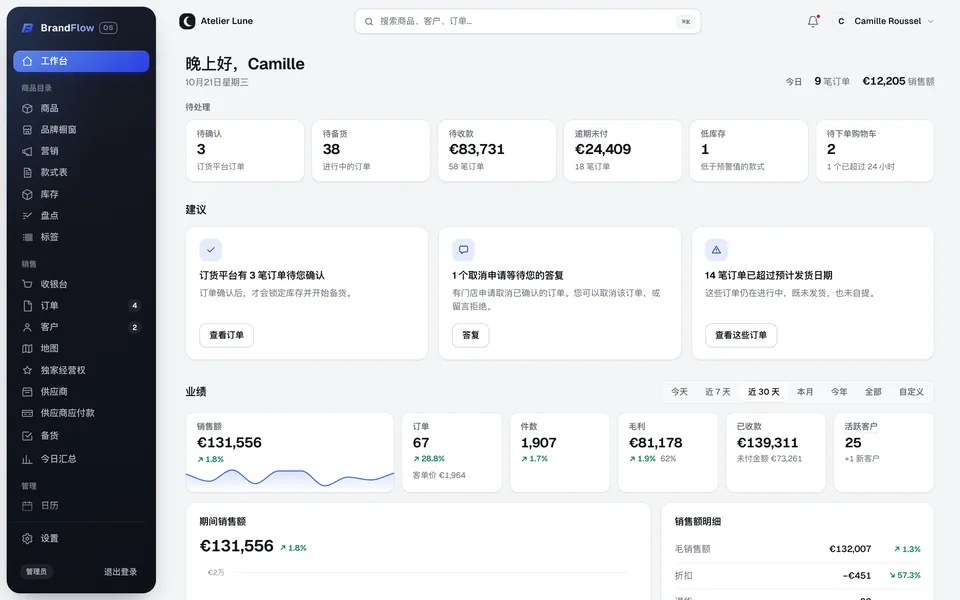Select the 近 7 天 period tab
960x600 pixels.
(718, 392)
